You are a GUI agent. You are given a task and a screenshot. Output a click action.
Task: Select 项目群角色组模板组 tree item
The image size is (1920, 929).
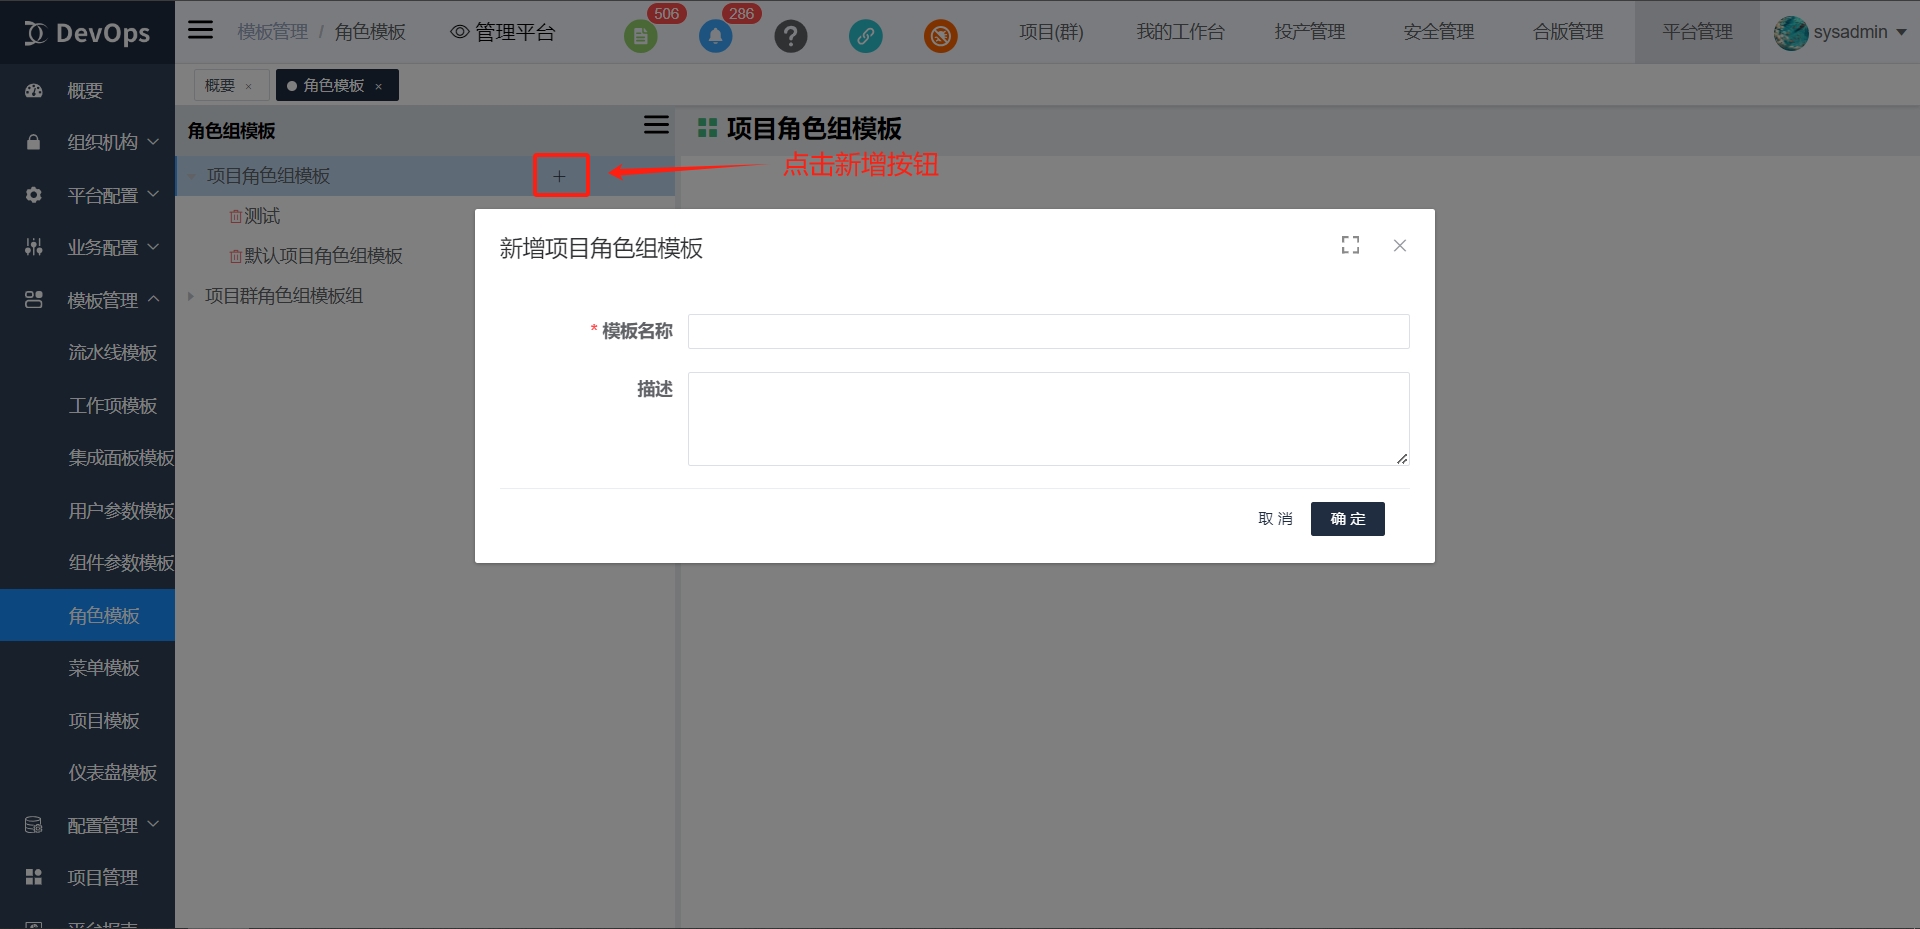click(x=284, y=296)
